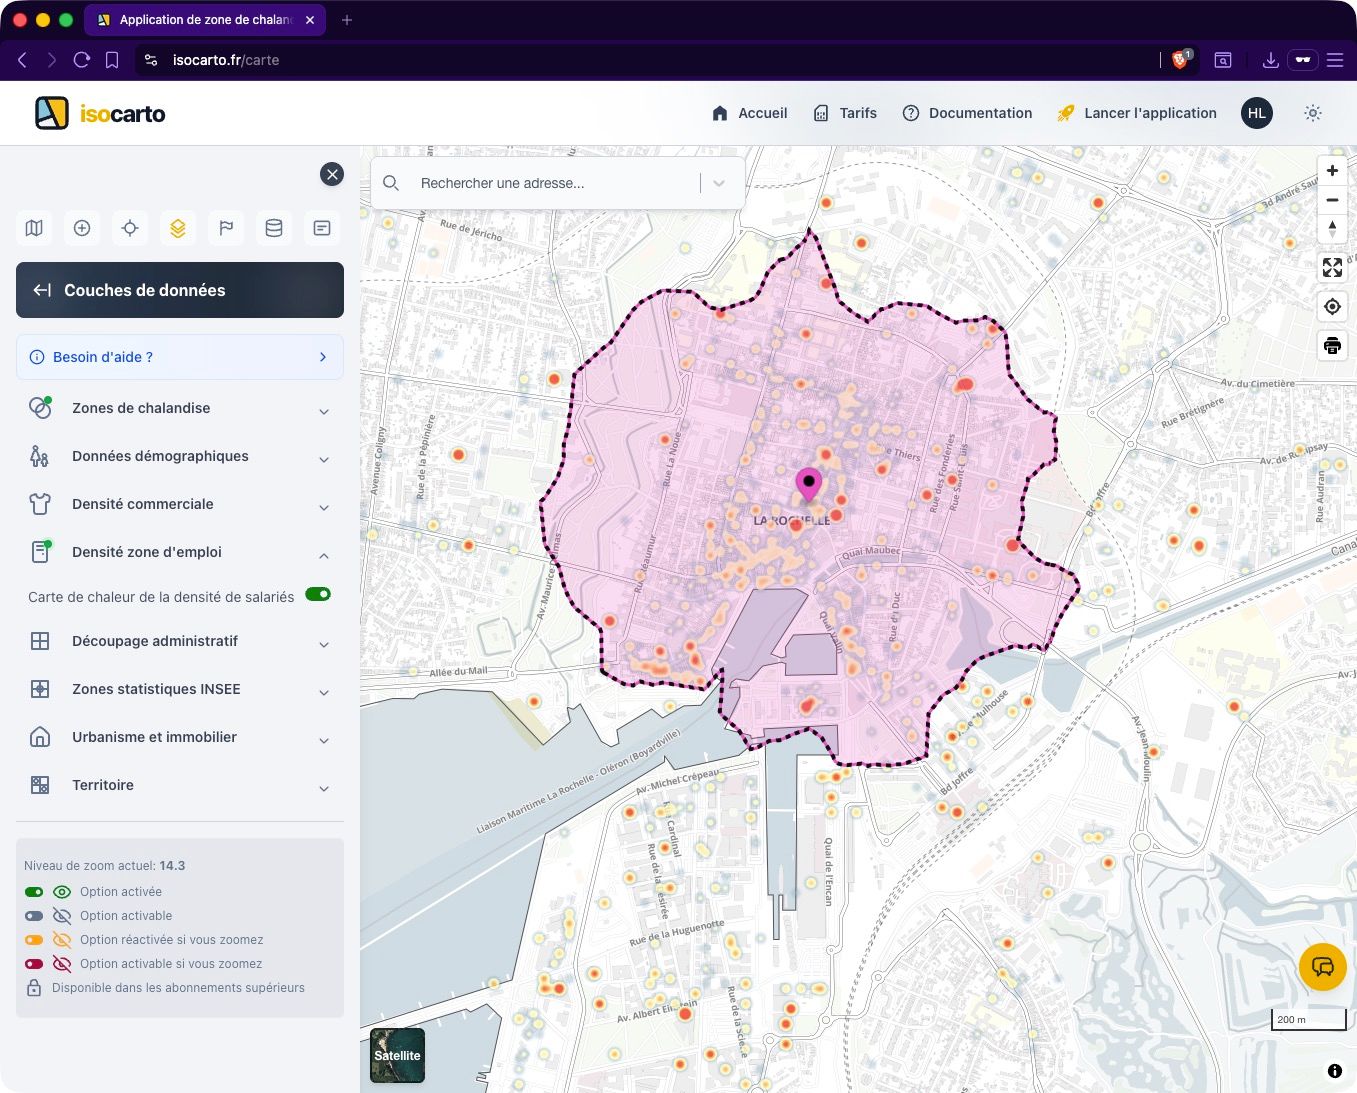
Task: Expand Zones de chalandise section
Action: 180,408
